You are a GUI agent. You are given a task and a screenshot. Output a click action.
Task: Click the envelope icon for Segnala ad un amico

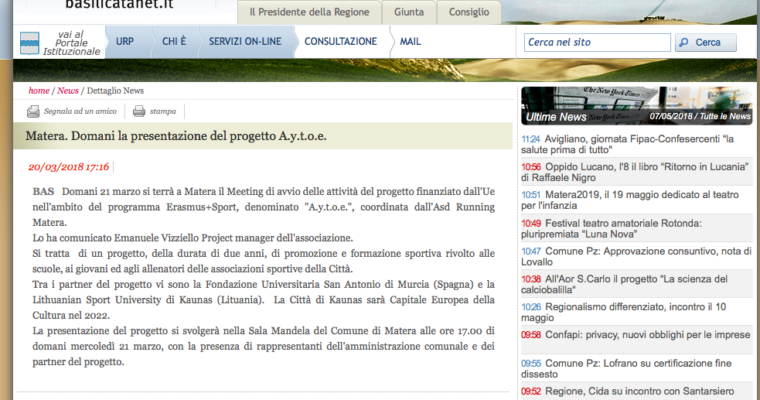point(33,112)
